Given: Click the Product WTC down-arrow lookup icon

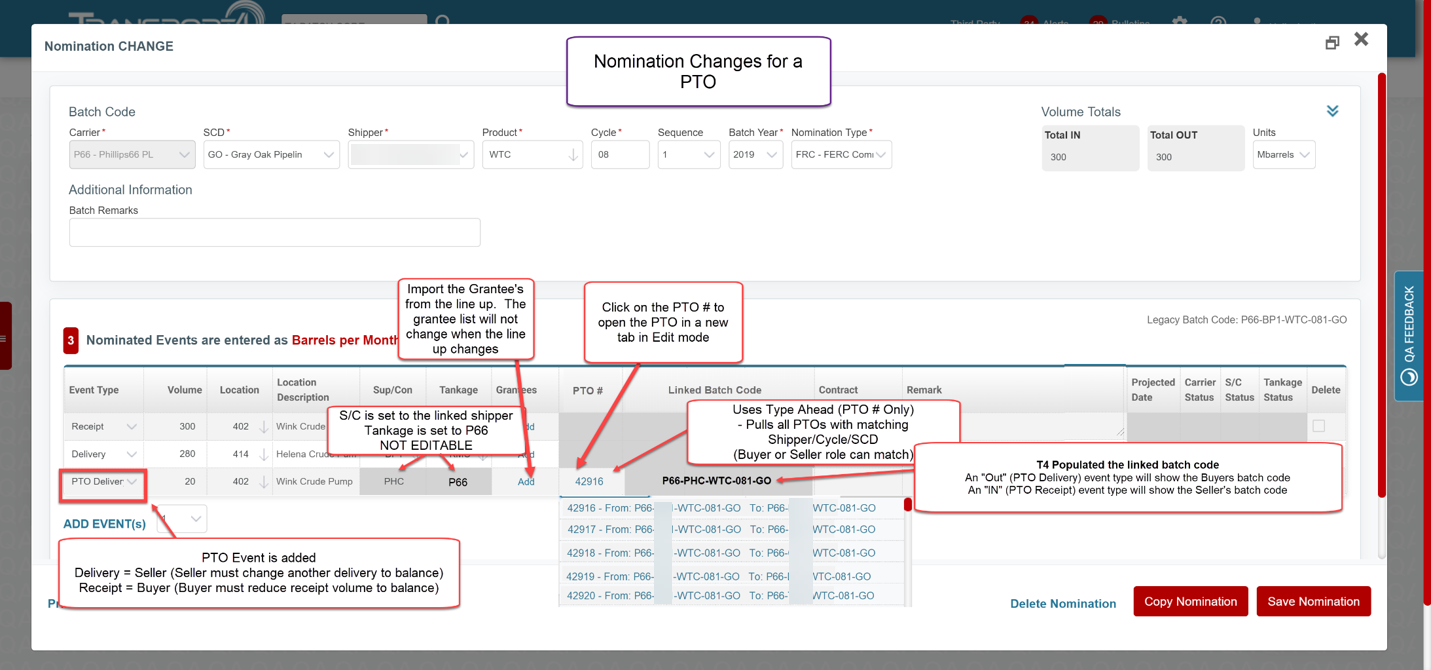Looking at the screenshot, I should tap(573, 155).
